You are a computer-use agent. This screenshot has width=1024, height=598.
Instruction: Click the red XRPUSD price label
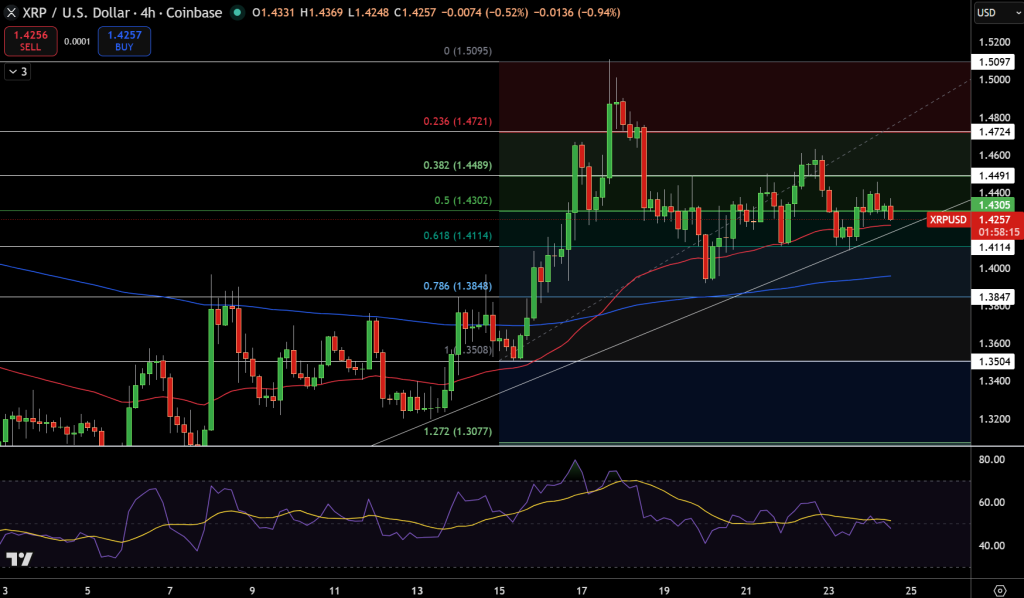pyautogui.click(x=946, y=218)
